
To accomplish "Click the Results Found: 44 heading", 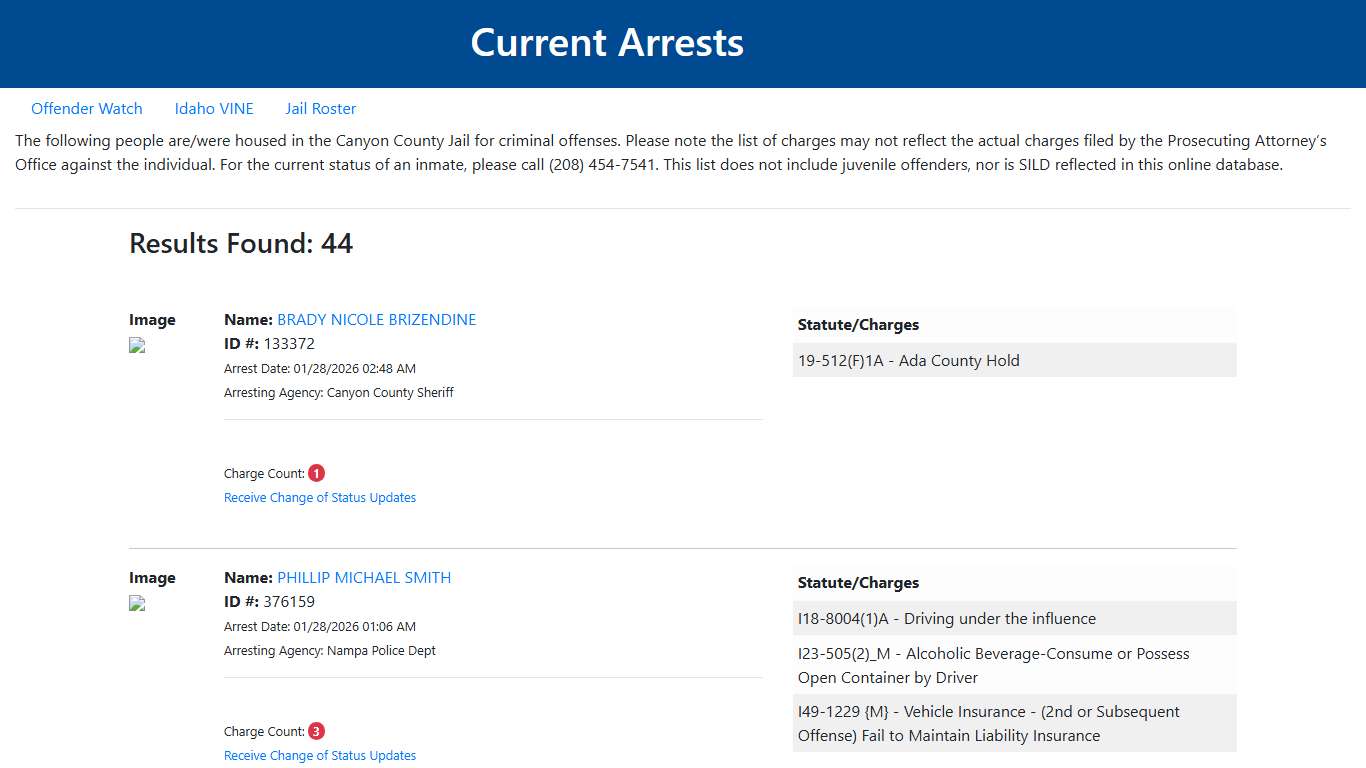I will 240,243.
